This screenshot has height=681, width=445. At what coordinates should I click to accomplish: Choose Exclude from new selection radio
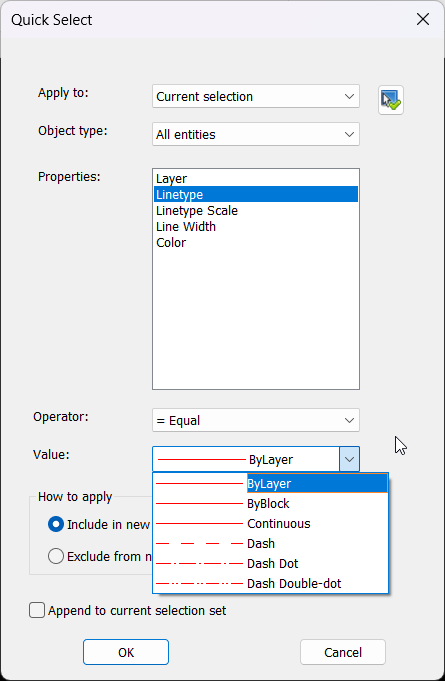click(56, 556)
